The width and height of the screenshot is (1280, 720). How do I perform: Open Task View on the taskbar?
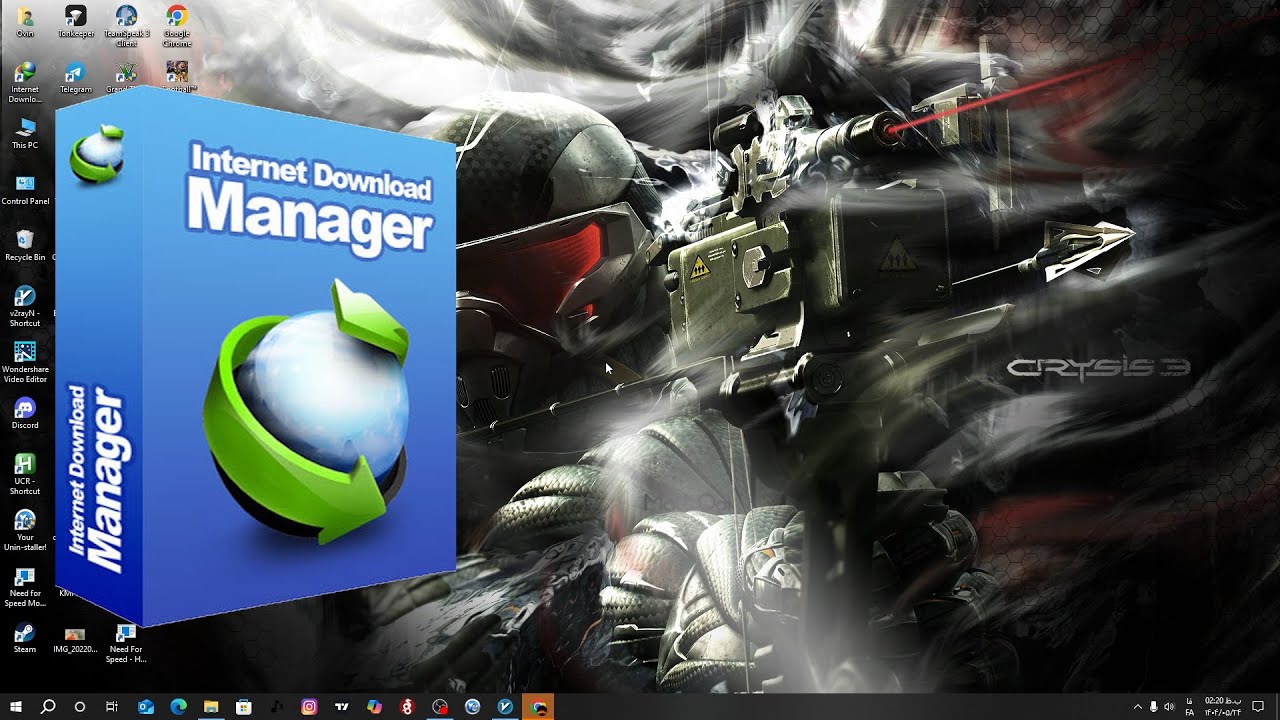(112, 707)
